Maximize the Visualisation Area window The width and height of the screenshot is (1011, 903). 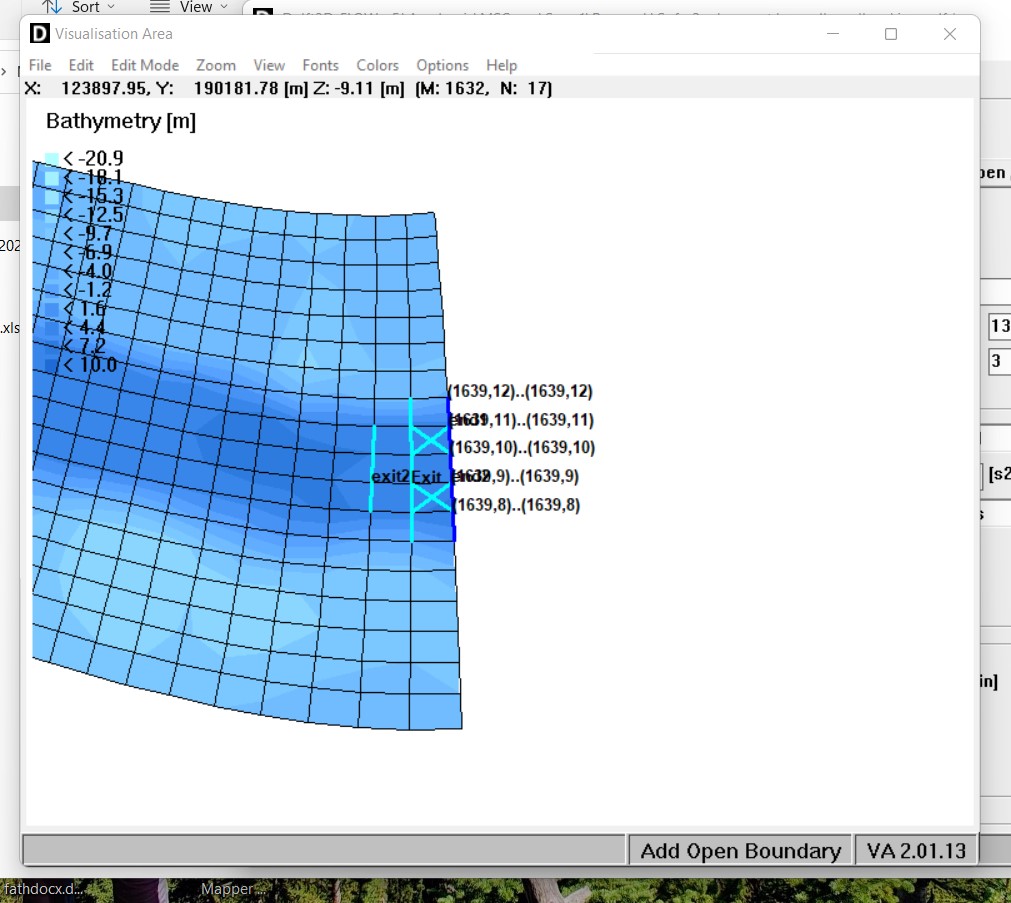890,34
